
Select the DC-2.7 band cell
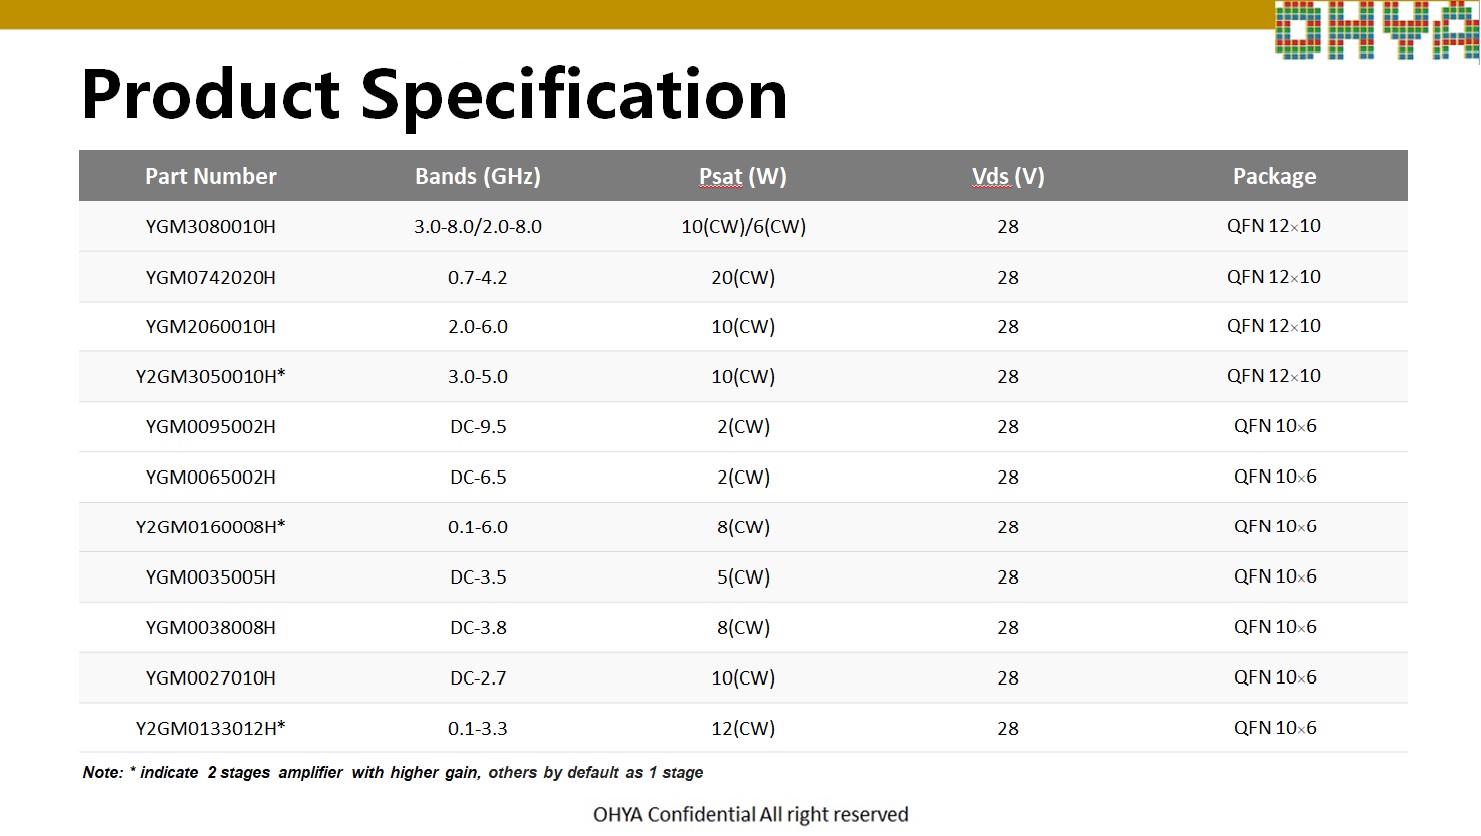coord(478,678)
